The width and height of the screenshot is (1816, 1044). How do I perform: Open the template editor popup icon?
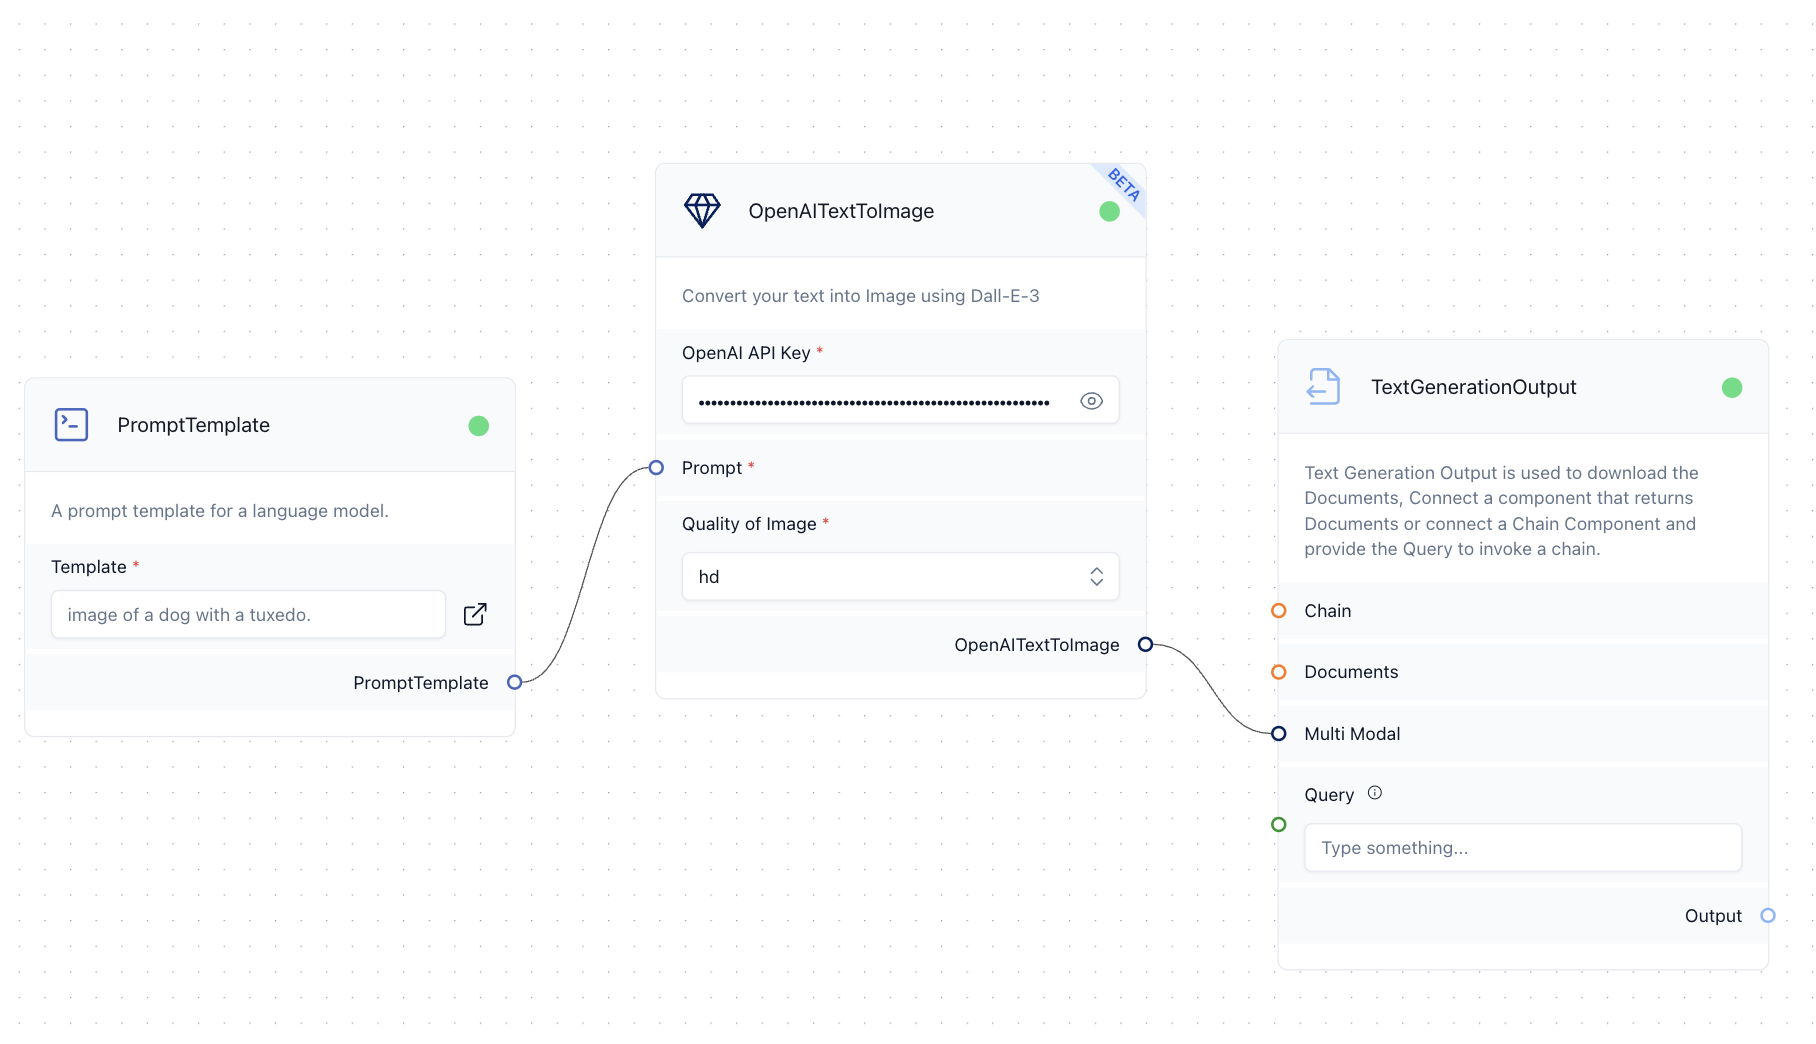[475, 614]
